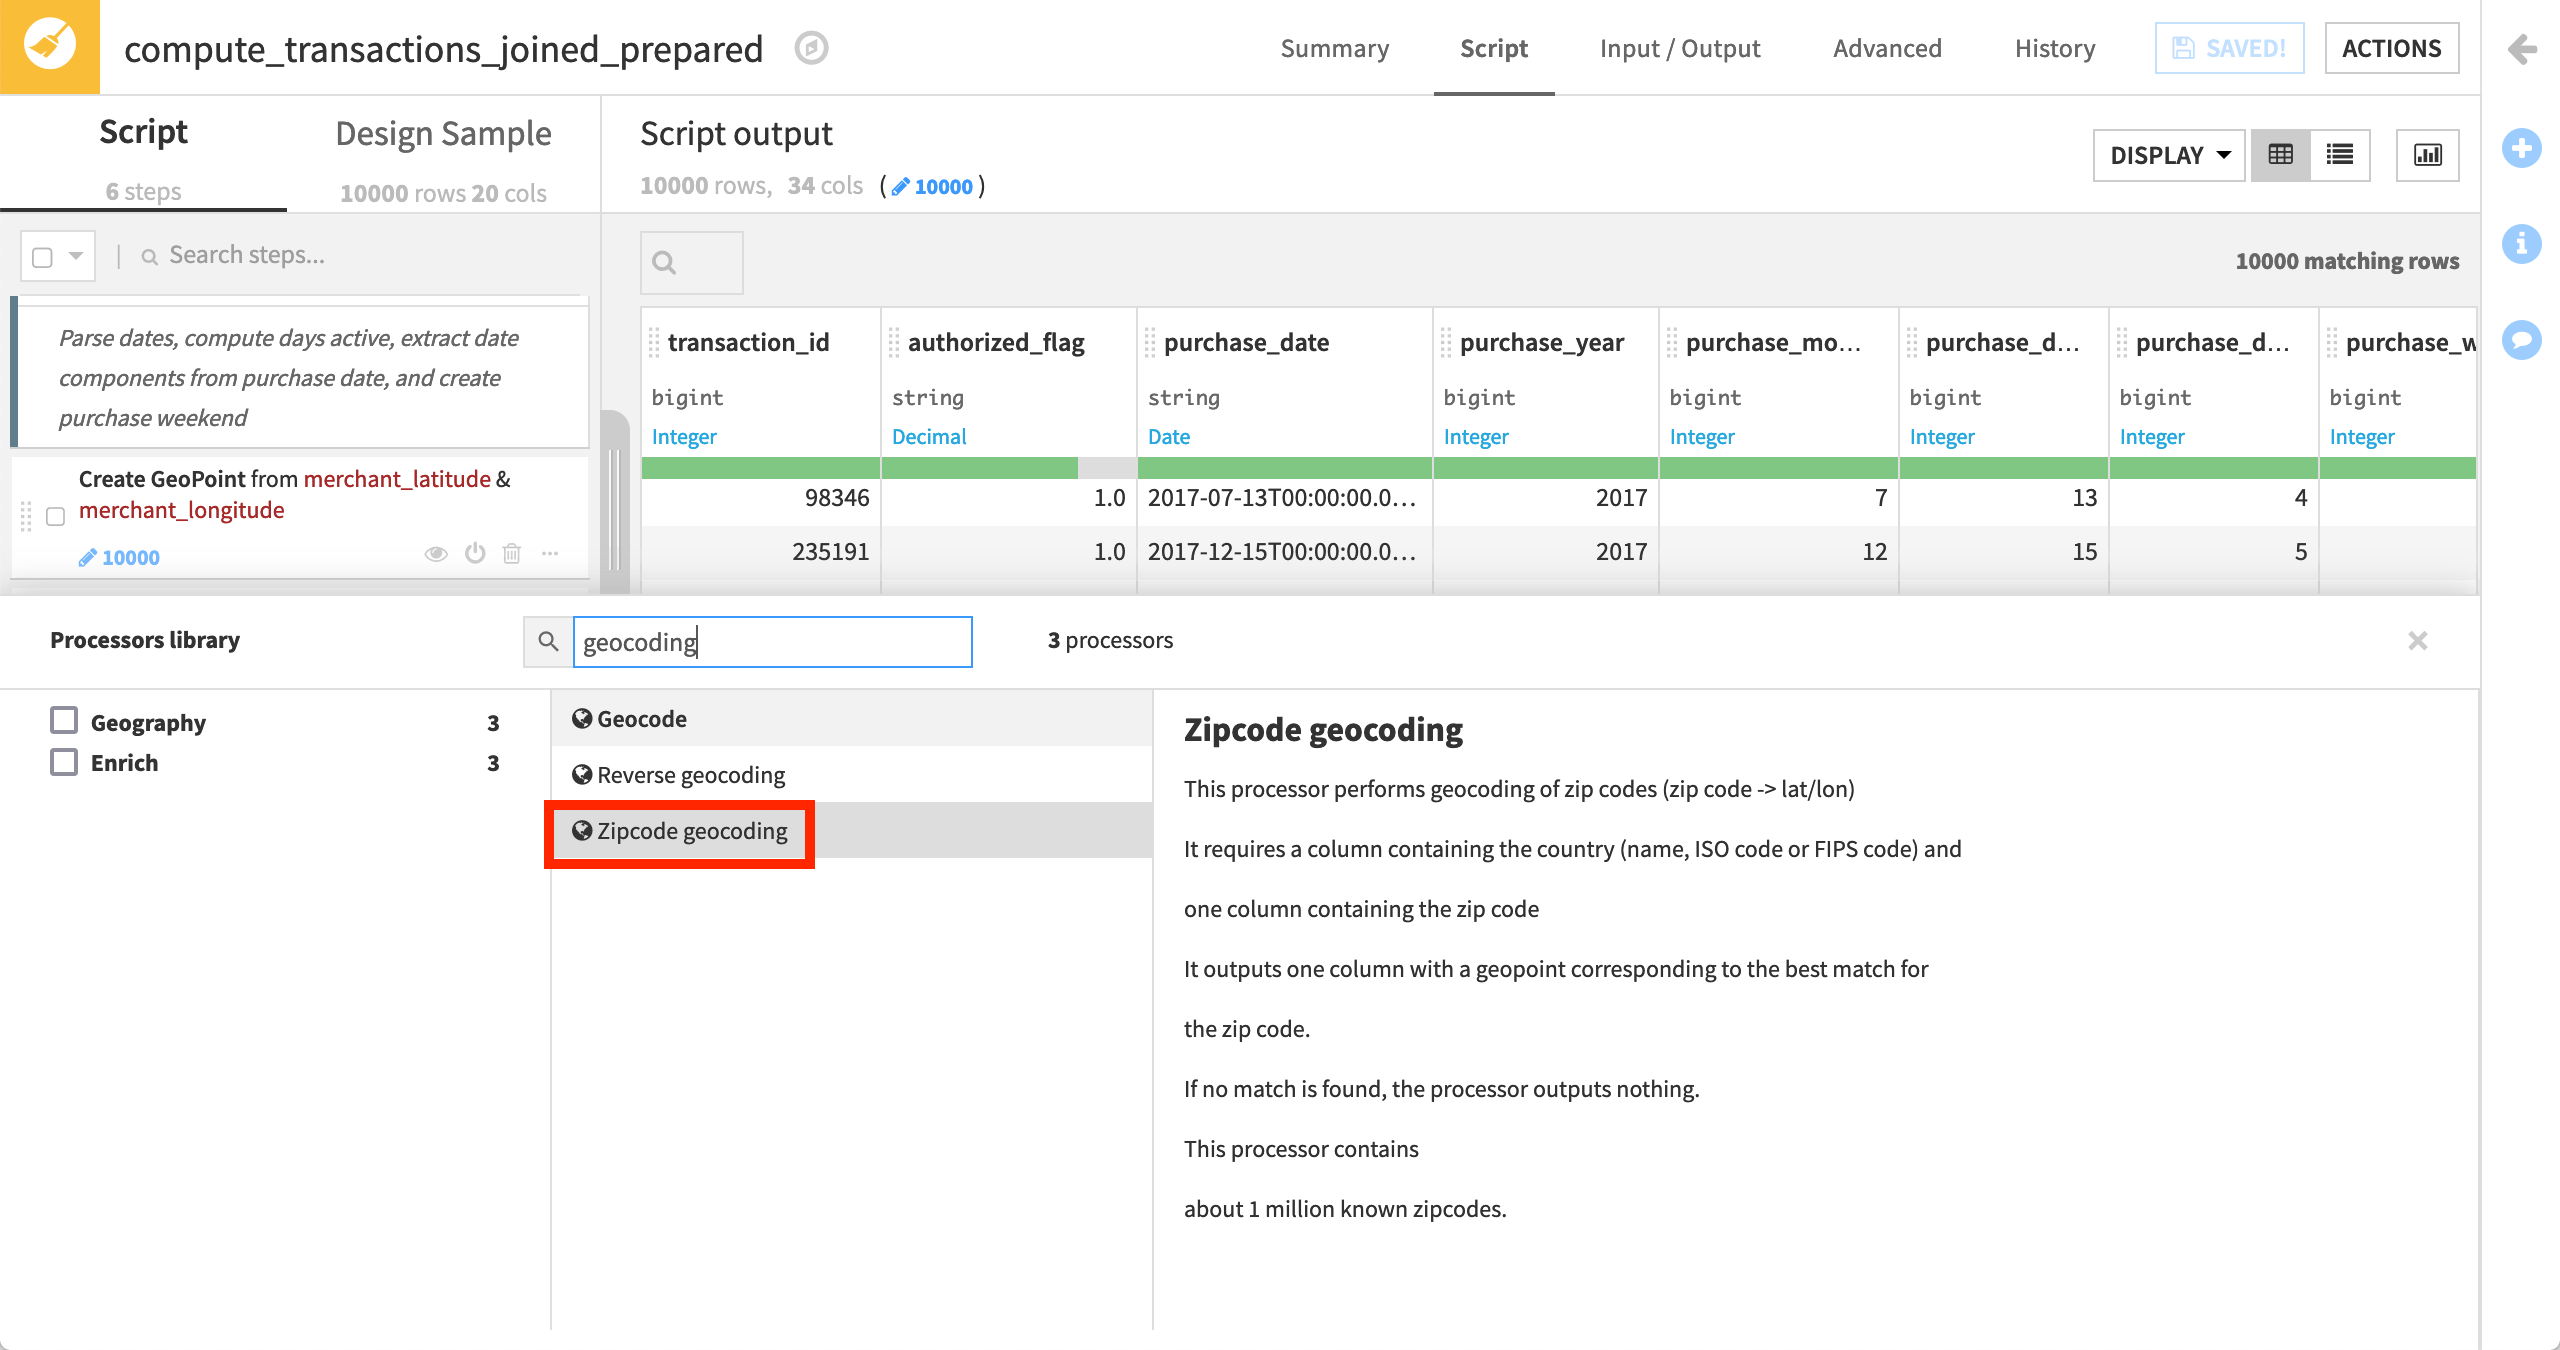Open the Integer meaning of transaction_id
The image size is (2560, 1350).
(684, 437)
